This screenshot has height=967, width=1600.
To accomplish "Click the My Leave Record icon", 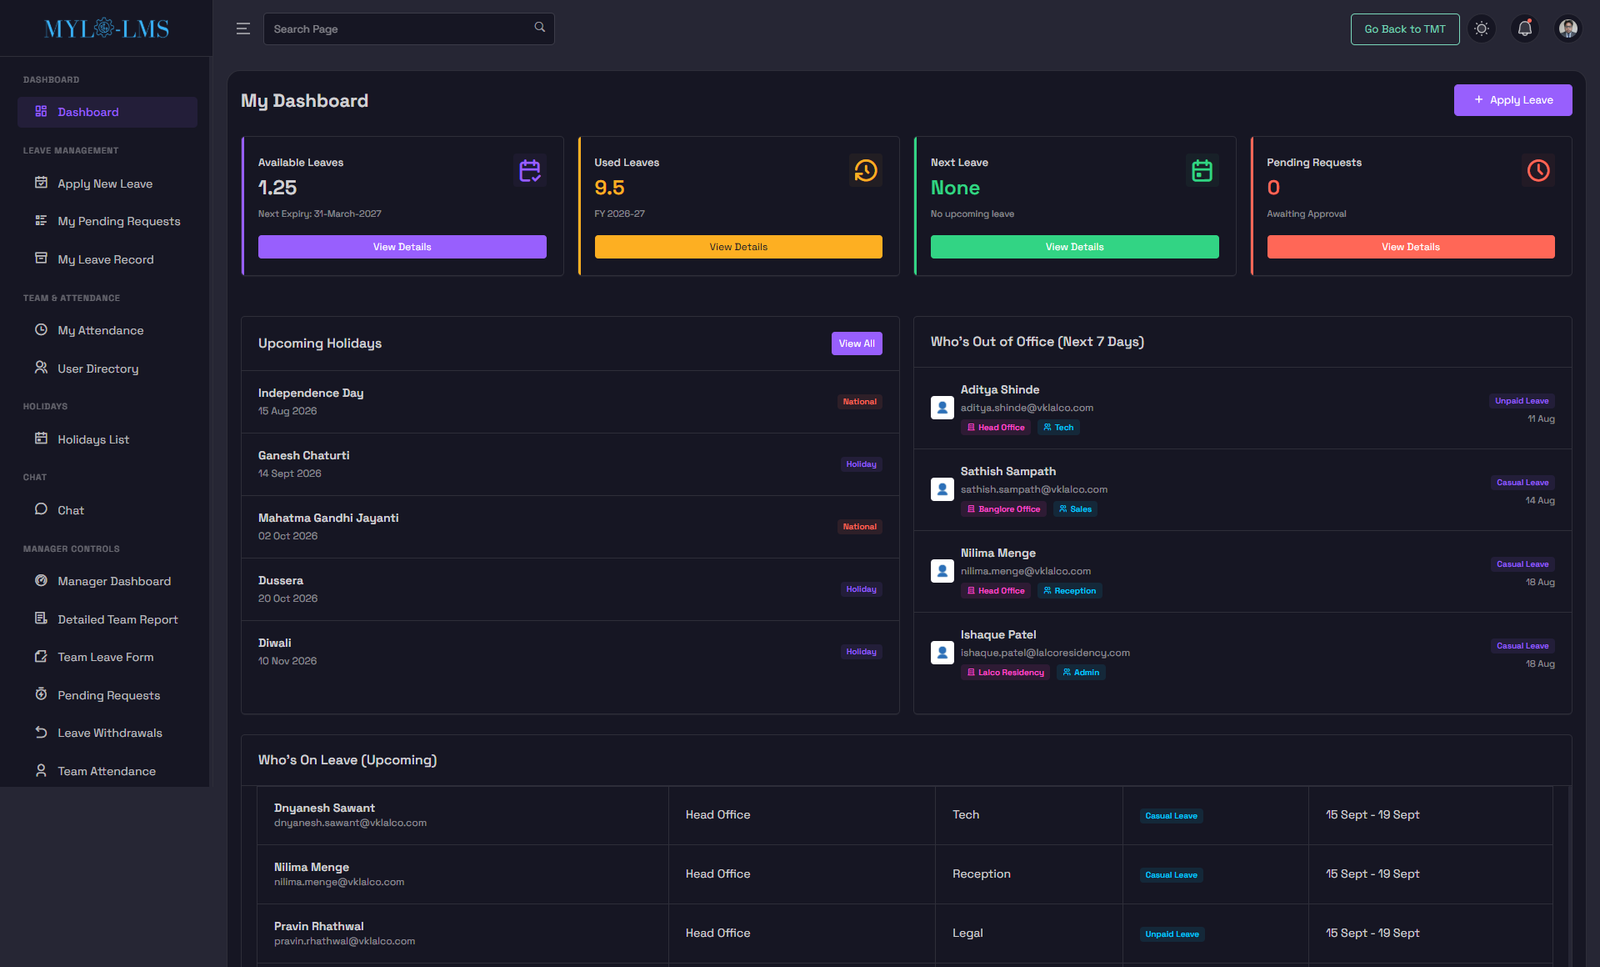I will [x=41, y=258].
